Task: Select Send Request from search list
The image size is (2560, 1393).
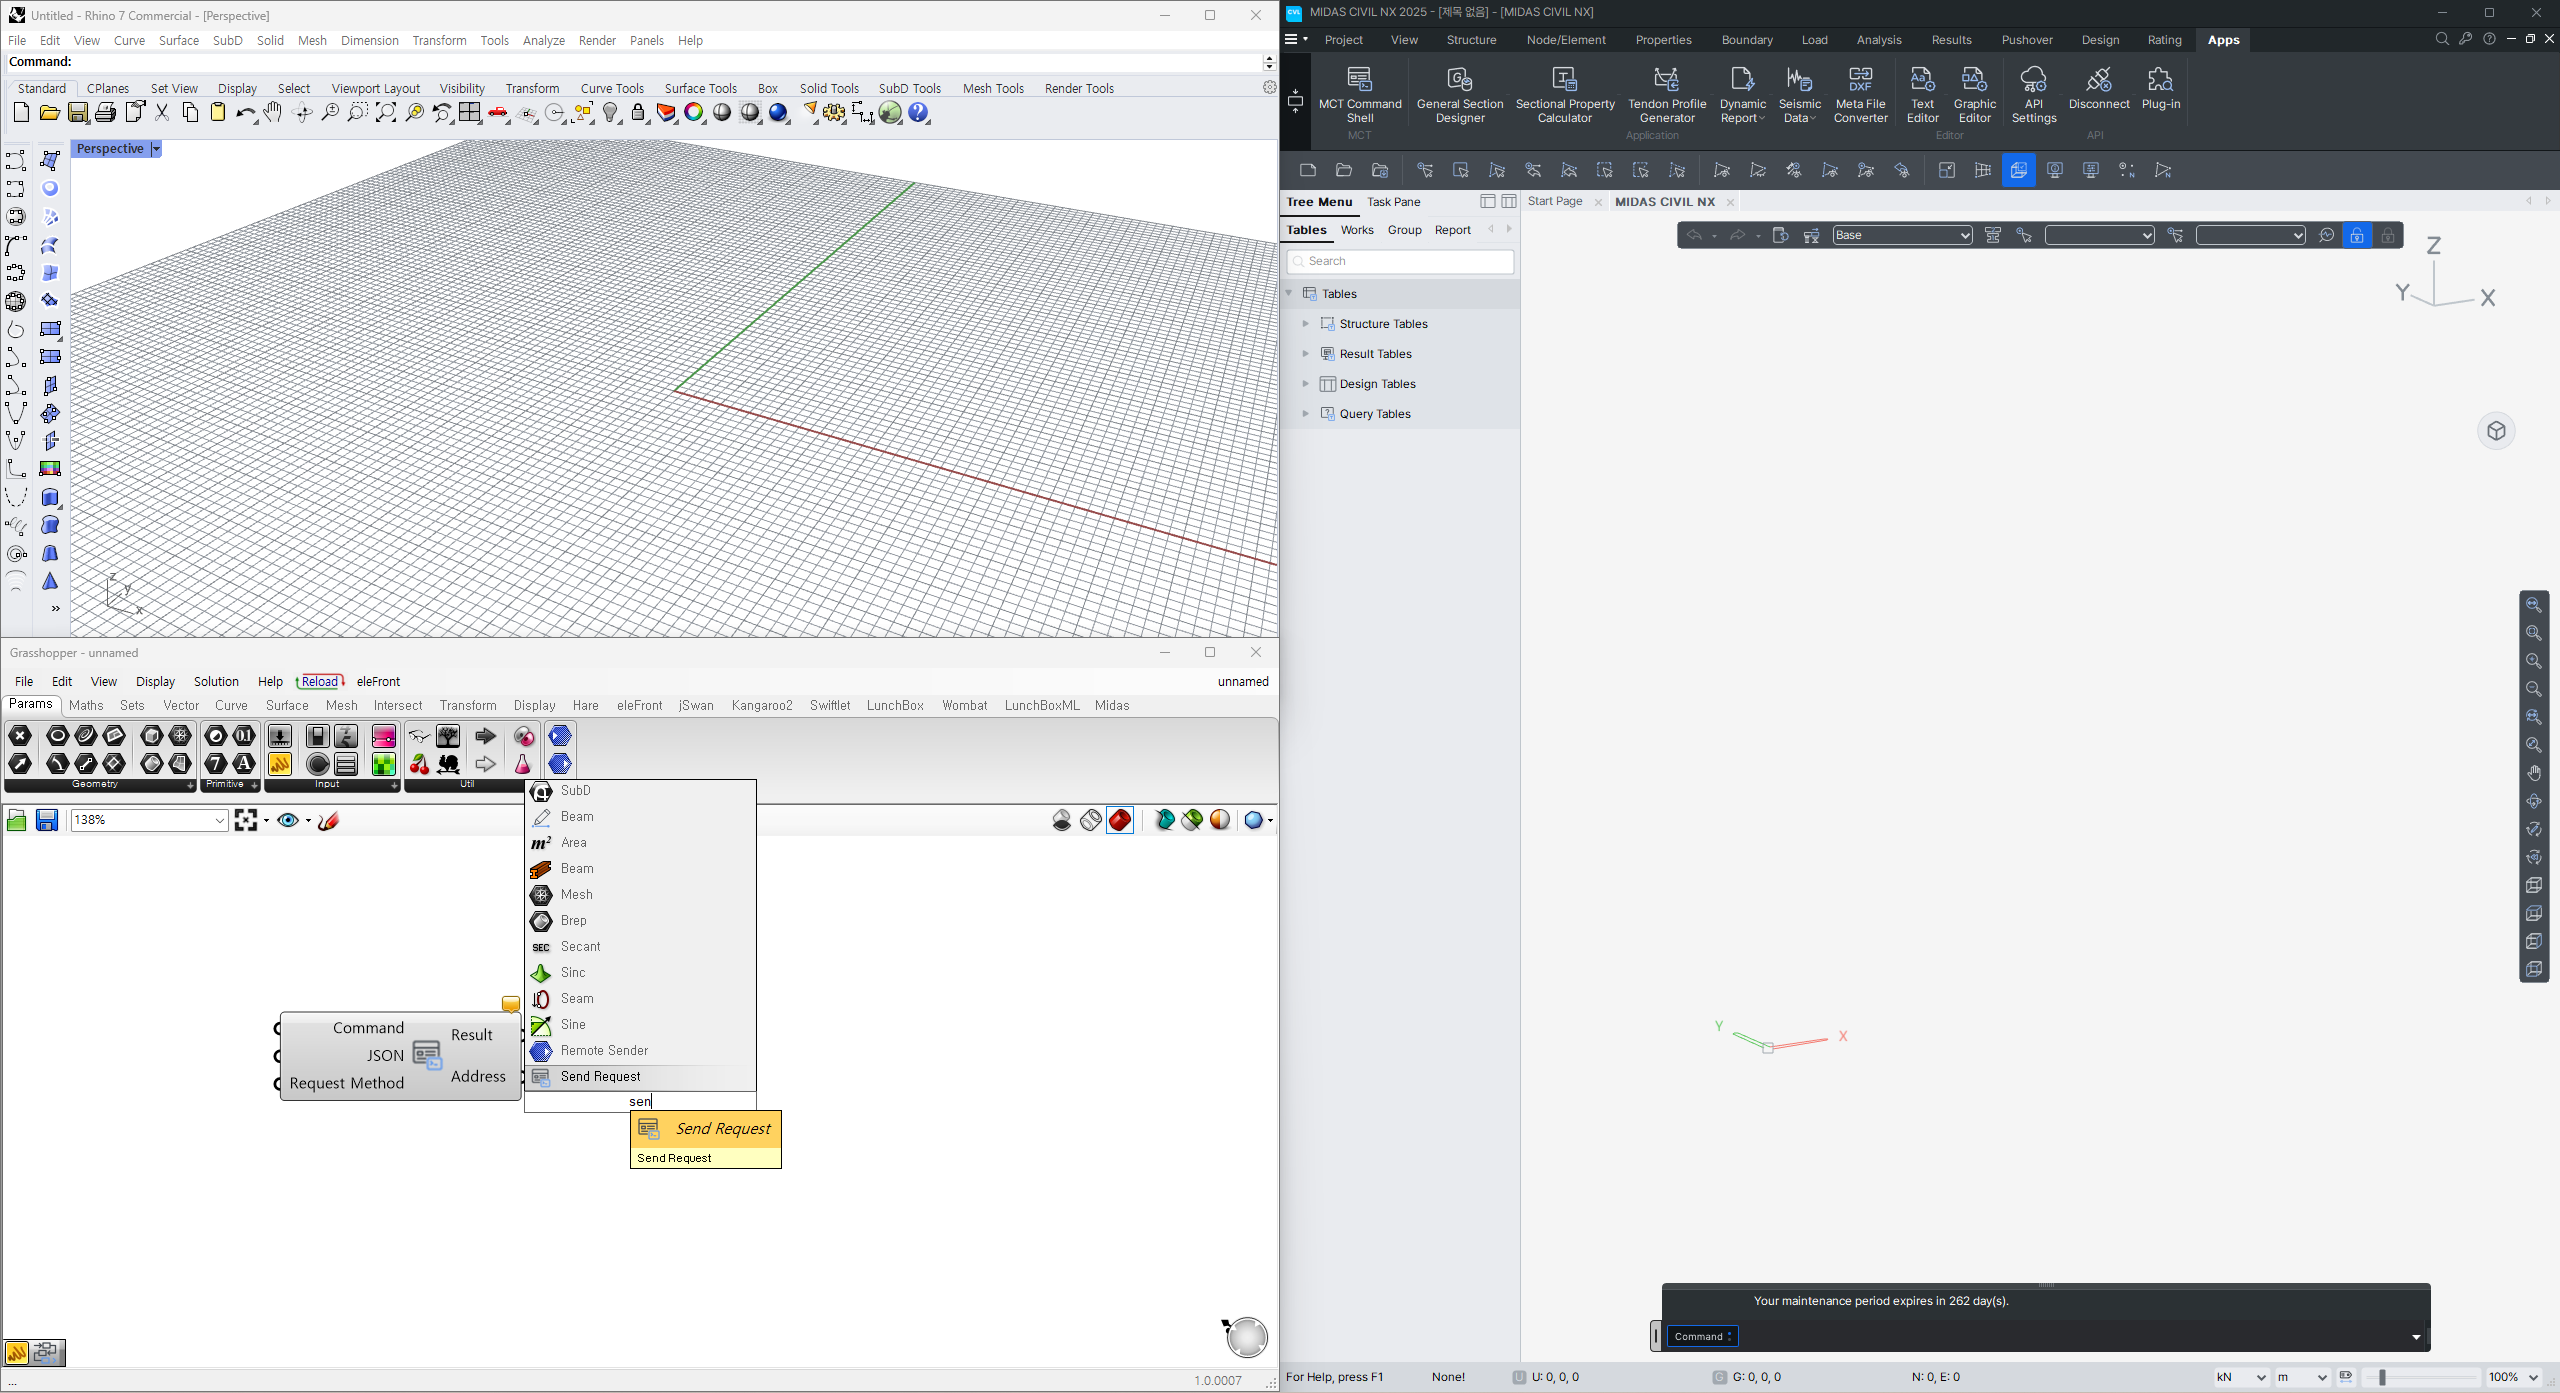Action: [x=640, y=1076]
